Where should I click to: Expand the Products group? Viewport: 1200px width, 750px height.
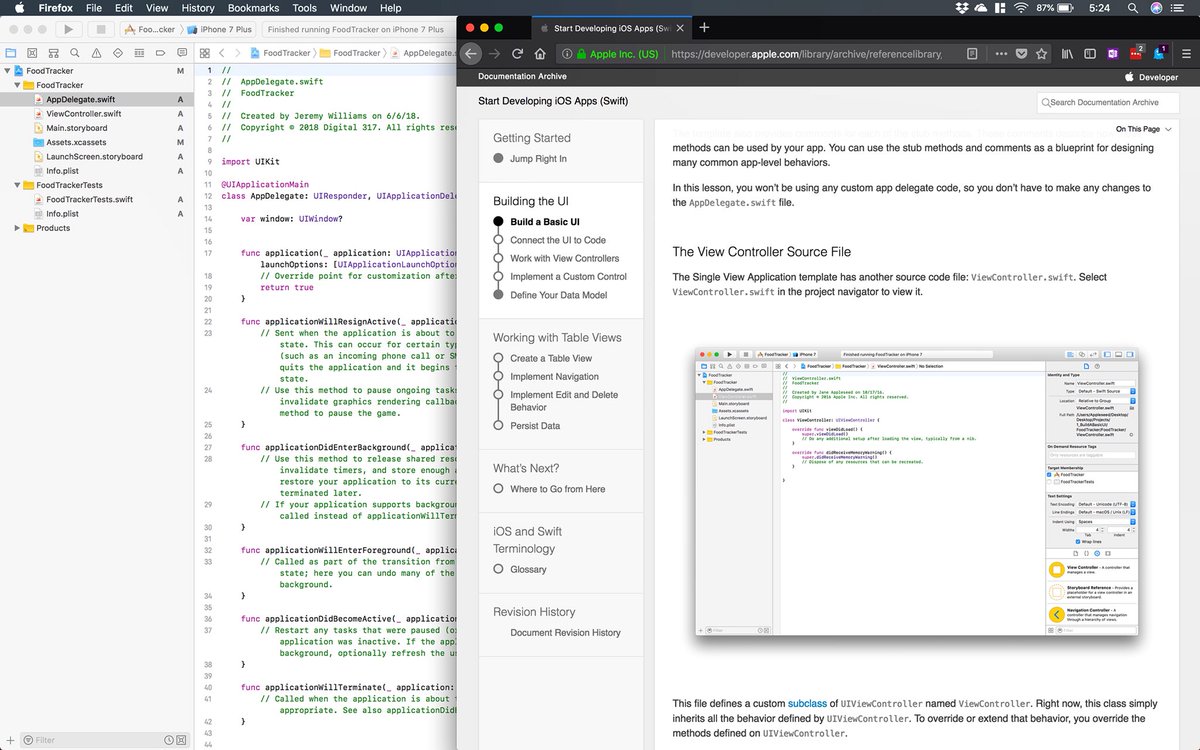point(19,228)
